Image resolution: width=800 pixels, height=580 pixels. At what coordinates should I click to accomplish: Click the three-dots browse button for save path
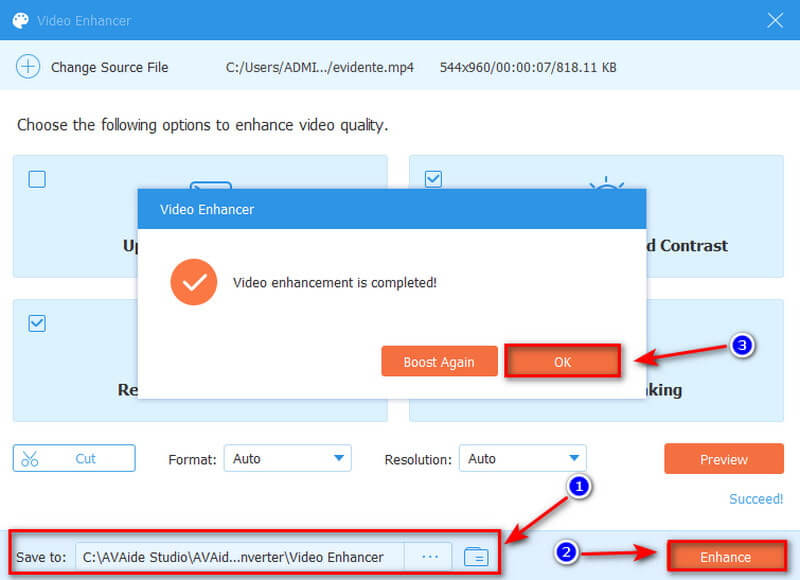pyautogui.click(x=430, y=557)
